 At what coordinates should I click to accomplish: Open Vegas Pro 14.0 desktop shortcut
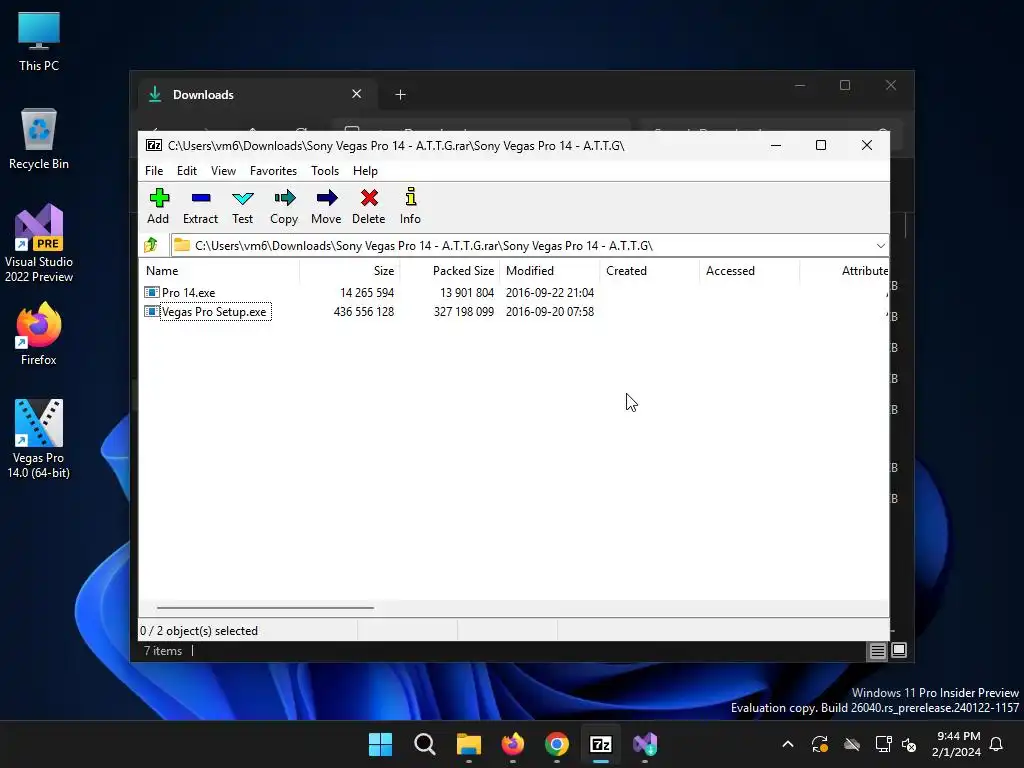(x=39, y=439)
